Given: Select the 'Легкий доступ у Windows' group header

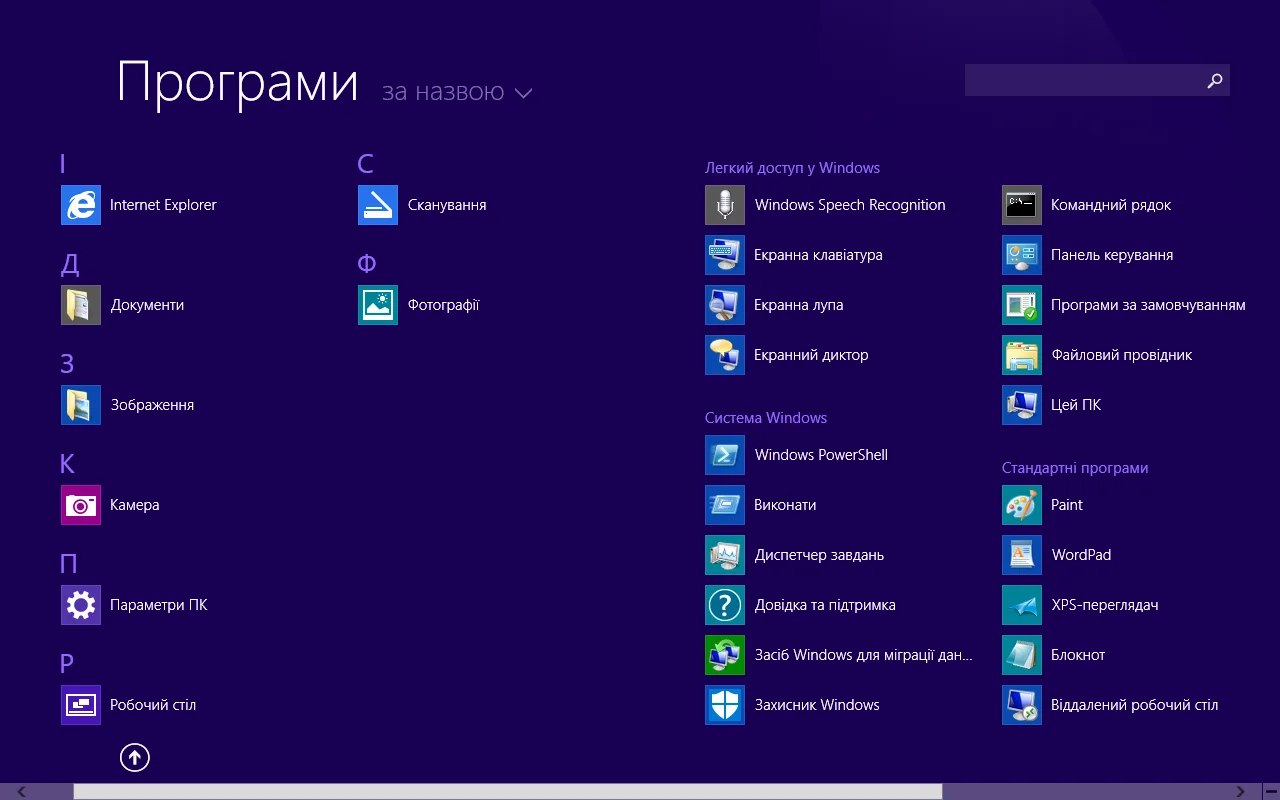Looking at the screenshot, I should [x=792, y=168].
